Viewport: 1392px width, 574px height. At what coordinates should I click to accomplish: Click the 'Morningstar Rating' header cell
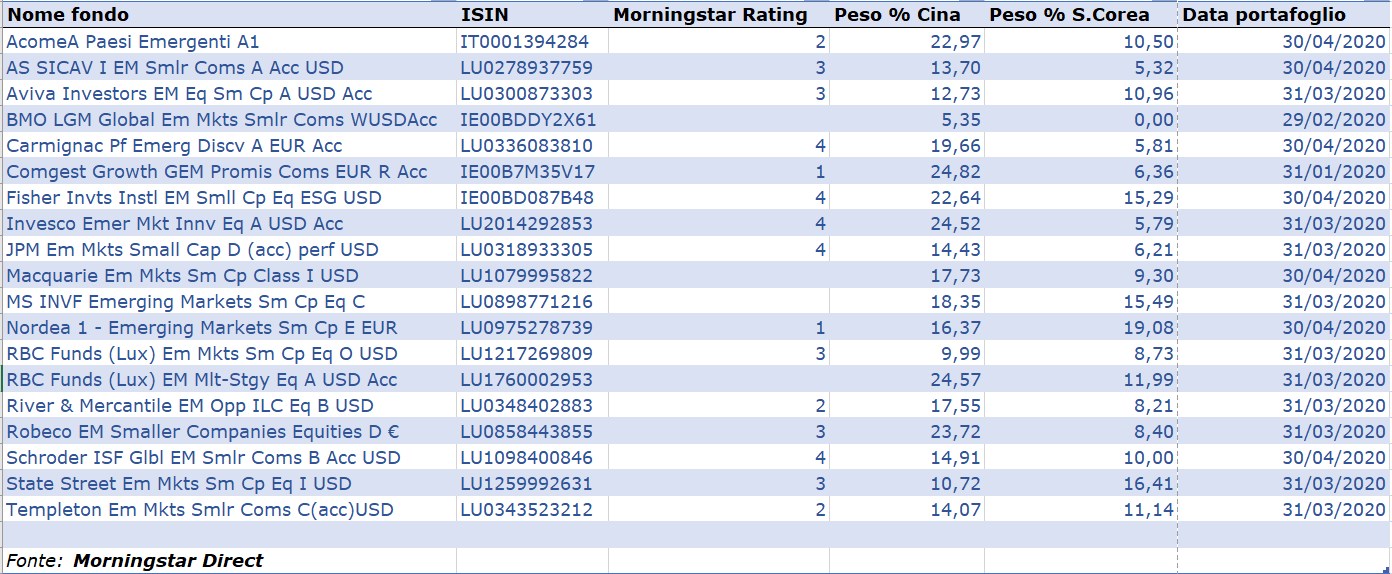(710, 15)
